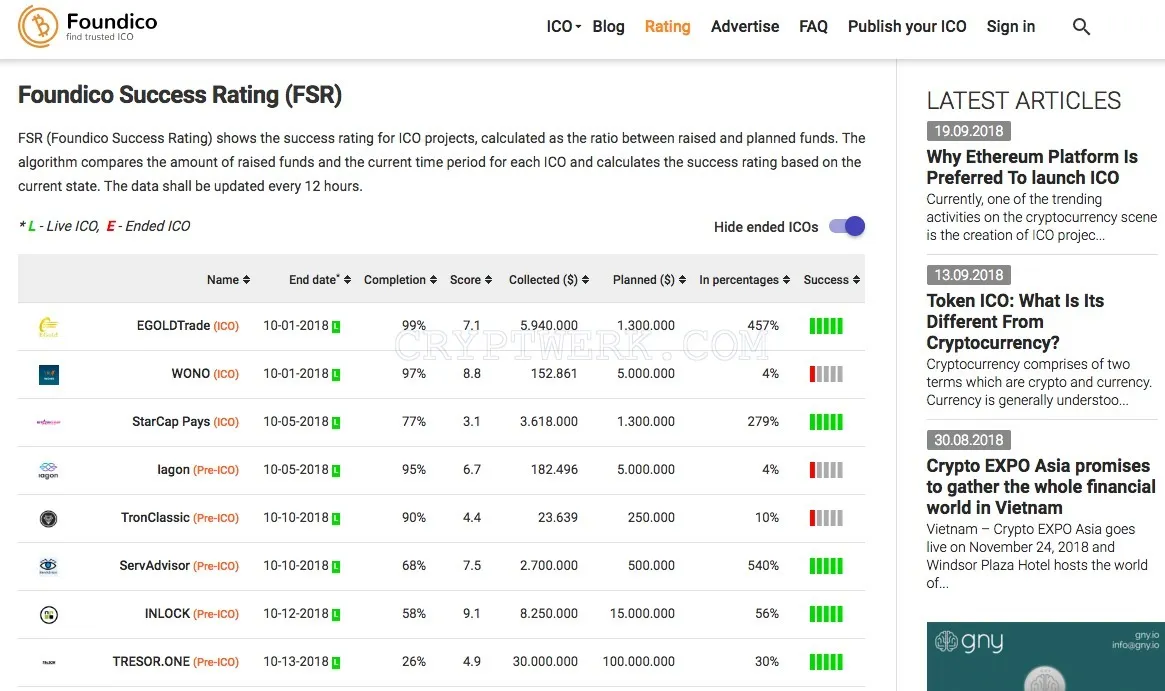The height and width of the screenshot is (691, 1165).
Task: Click the green L badge for StarCap Pays
Action: tap(336, 423)
